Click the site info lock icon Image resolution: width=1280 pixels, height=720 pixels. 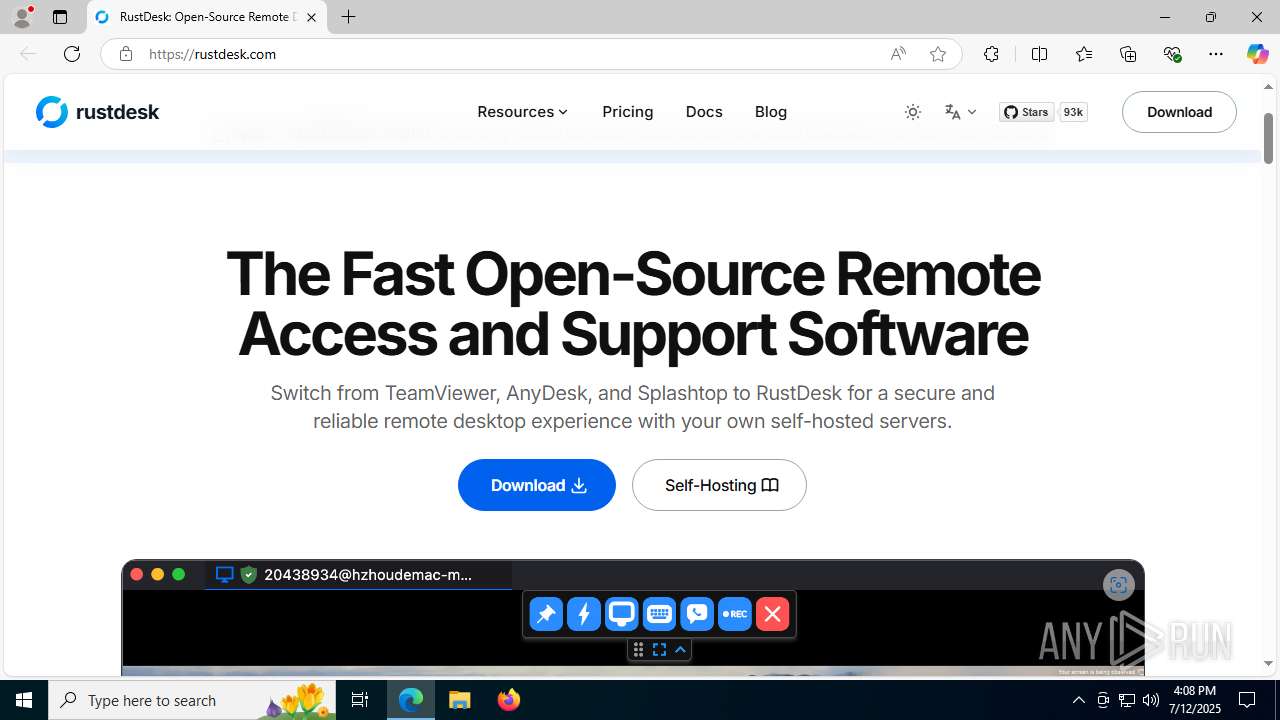(125, 54)
